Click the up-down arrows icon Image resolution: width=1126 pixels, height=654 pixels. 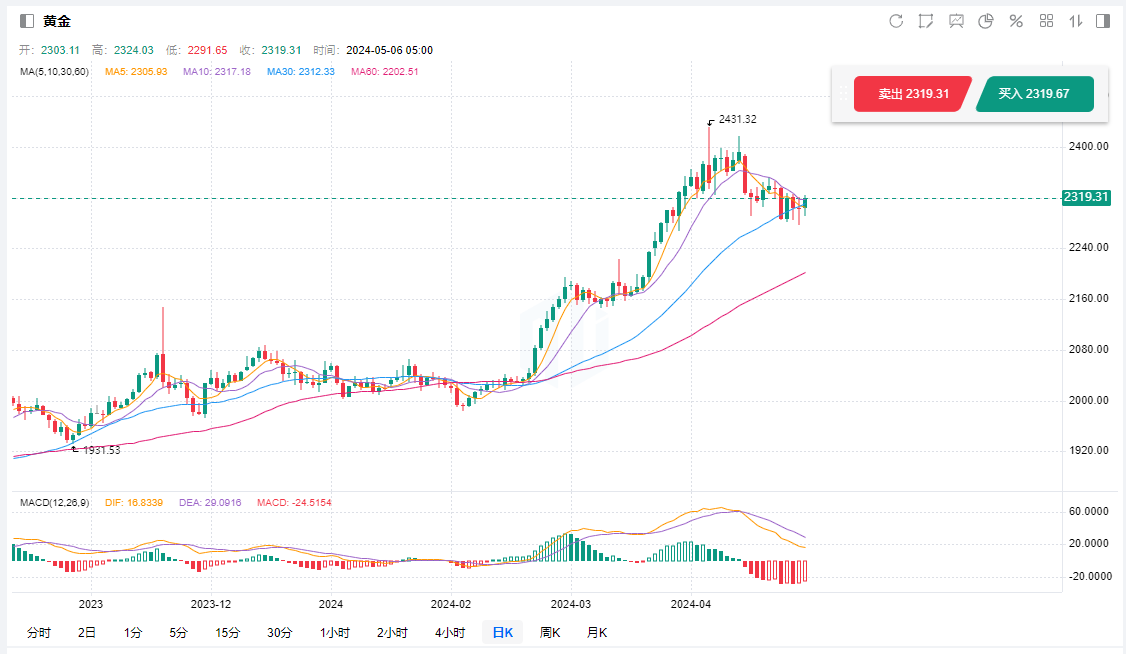pos(1076,21)
